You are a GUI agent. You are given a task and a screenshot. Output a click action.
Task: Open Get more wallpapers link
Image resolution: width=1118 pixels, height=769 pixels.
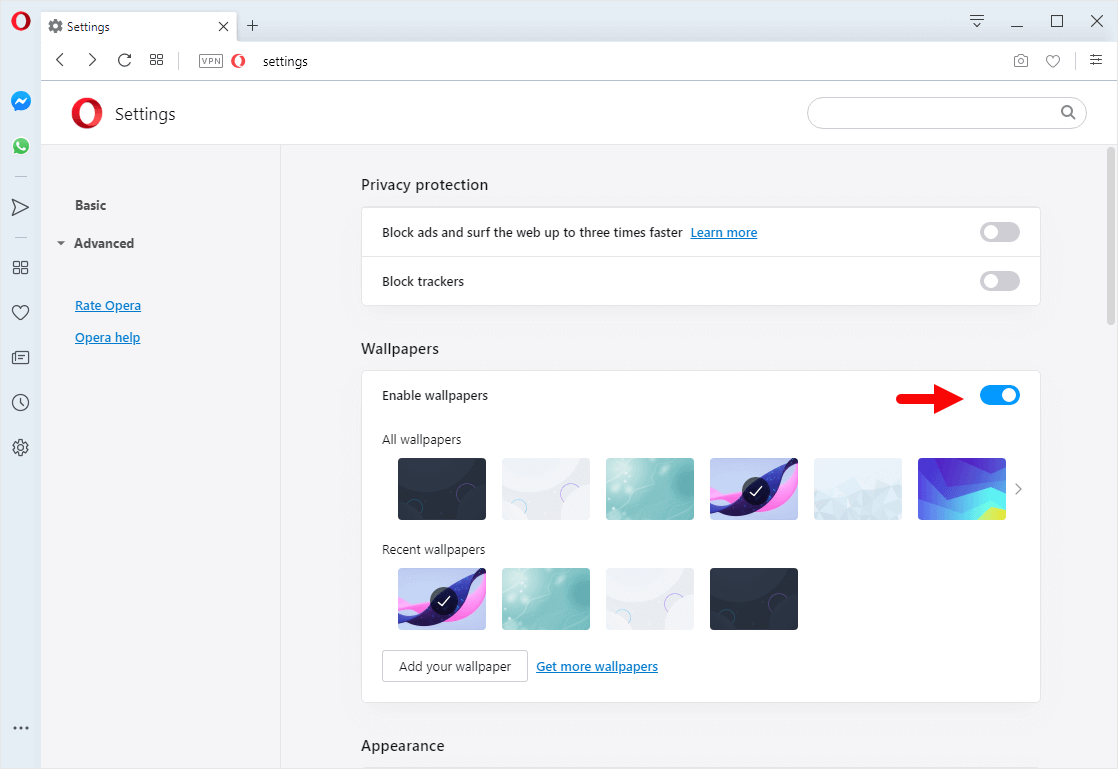[x=597, y=666]
